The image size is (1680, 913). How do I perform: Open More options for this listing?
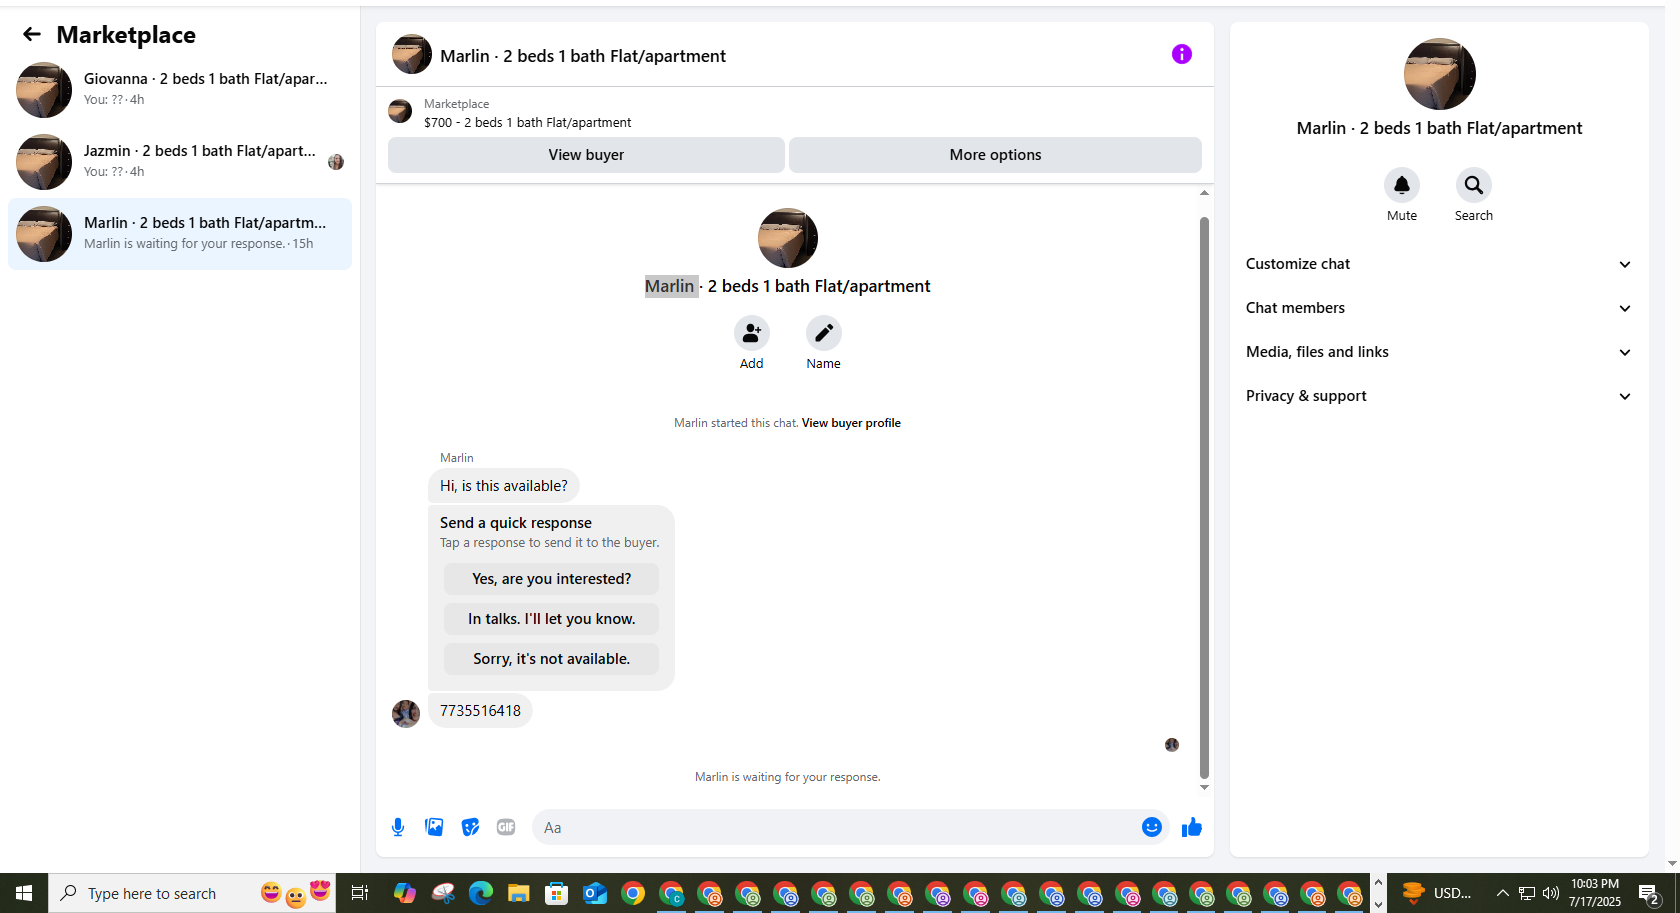pos(995,155)
